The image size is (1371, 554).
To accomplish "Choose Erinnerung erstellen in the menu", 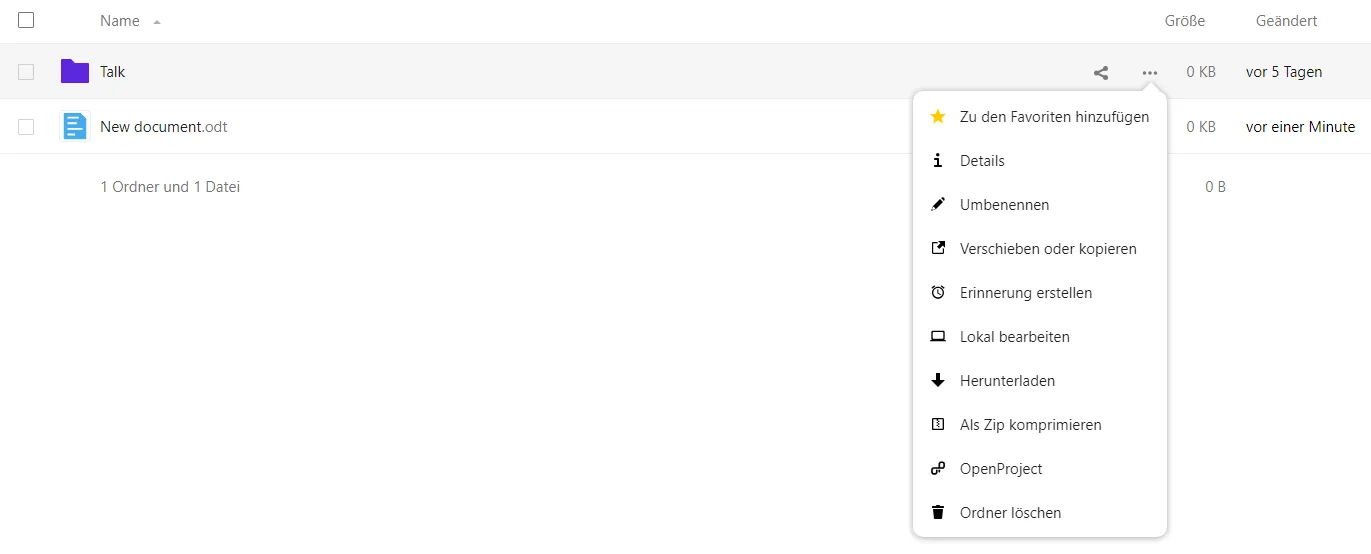I will (x=1025, y=293).
